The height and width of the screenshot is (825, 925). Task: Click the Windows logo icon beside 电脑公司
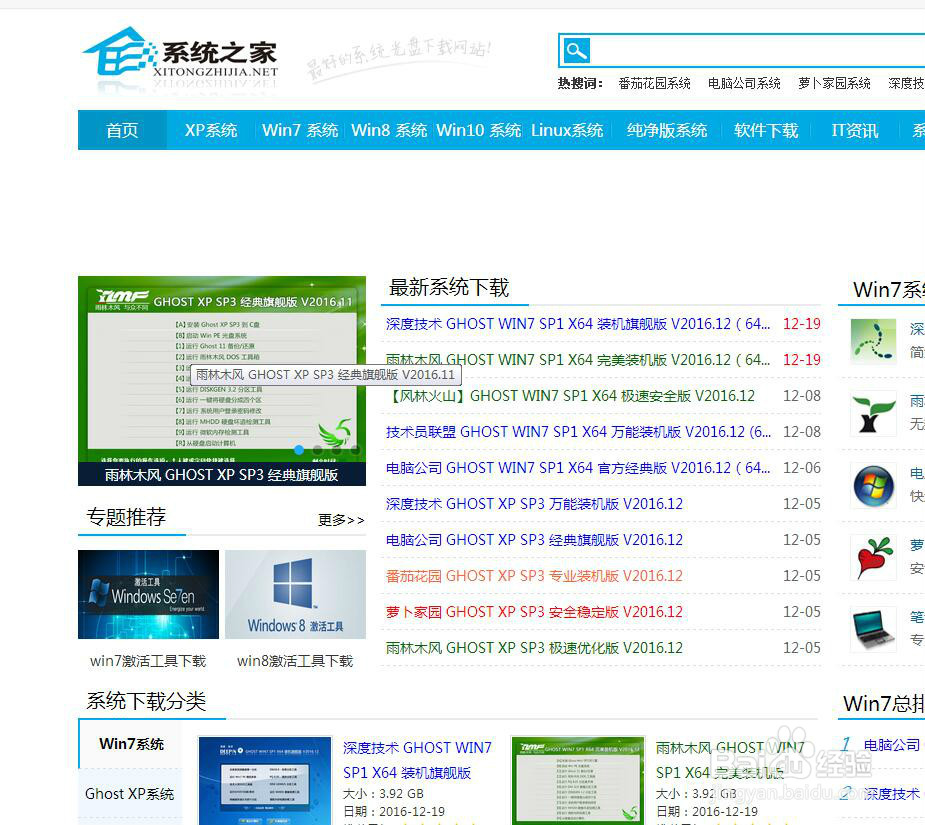point(873,484)
